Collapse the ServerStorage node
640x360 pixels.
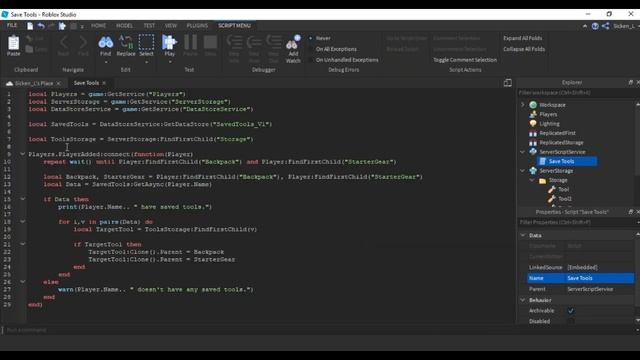[x=523, y=171]
